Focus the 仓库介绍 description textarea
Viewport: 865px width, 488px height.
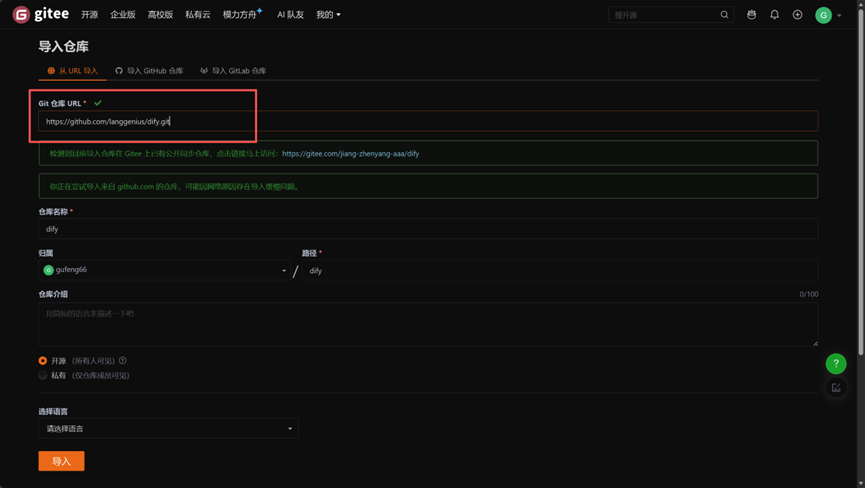428,324
